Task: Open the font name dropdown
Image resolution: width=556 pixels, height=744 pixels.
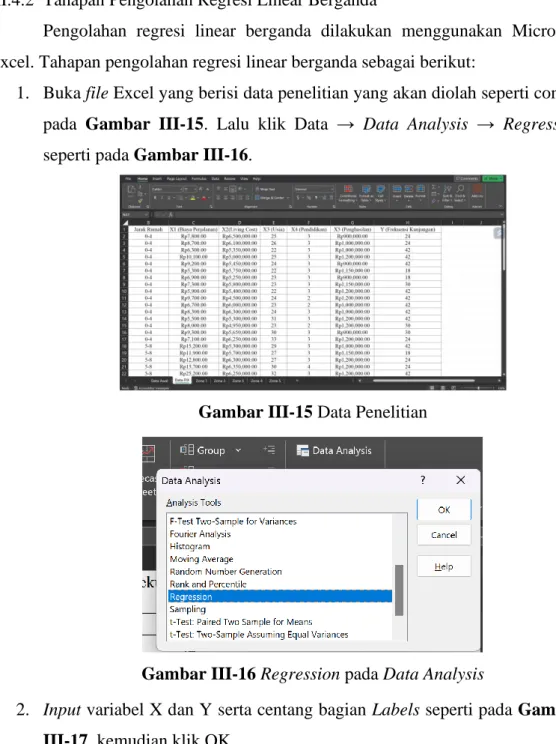Action: coord(181,189)
